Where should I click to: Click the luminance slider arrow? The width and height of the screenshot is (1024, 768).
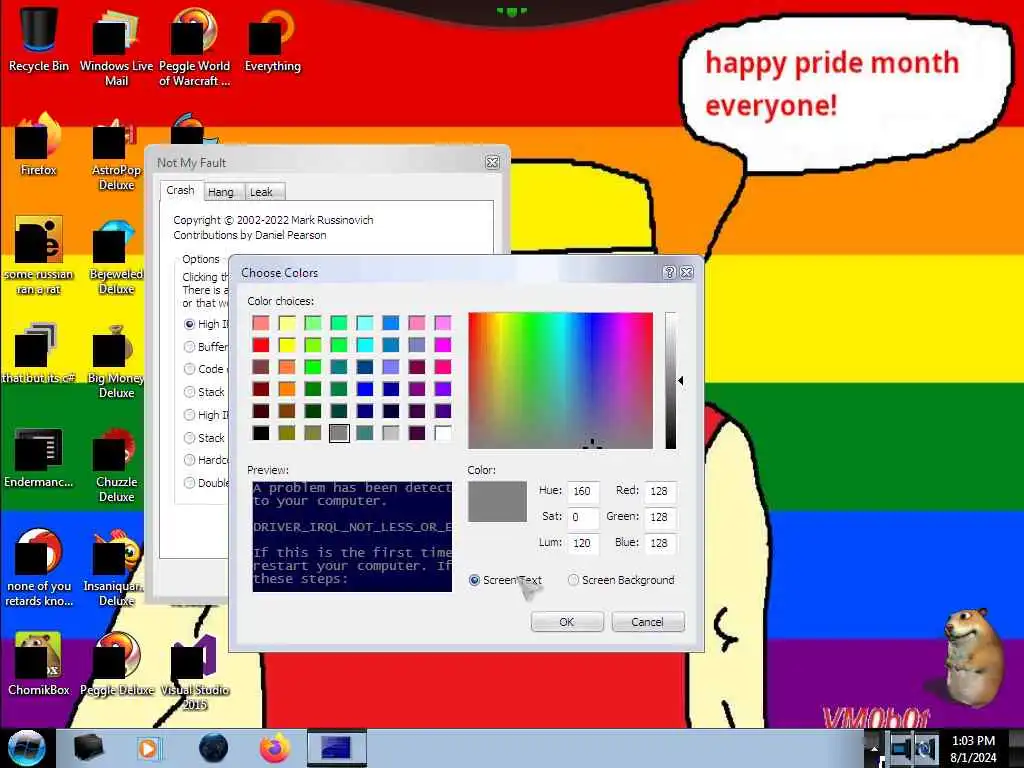click(x=680, y=380)
